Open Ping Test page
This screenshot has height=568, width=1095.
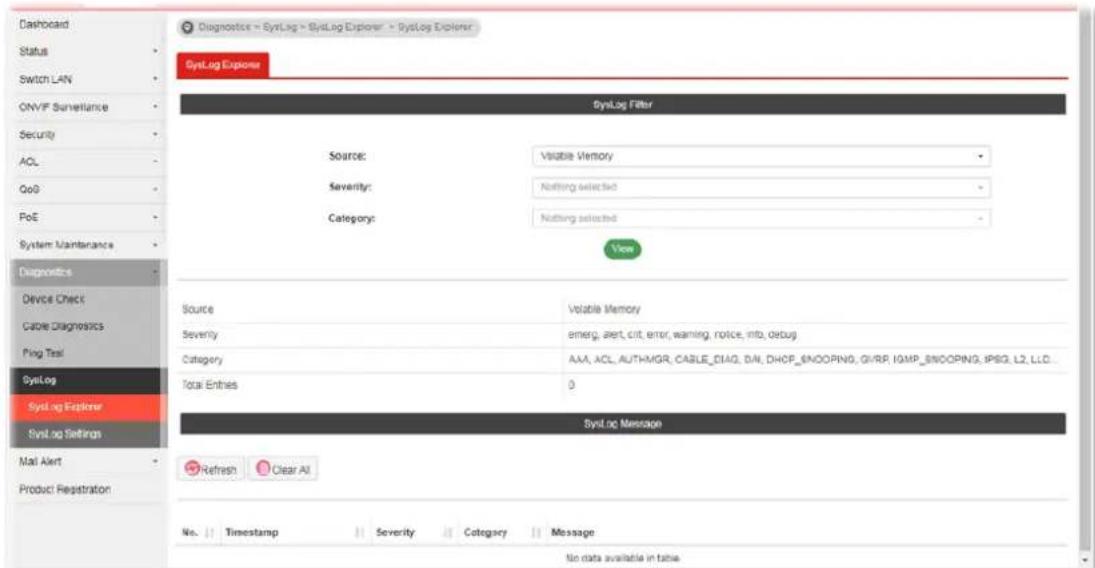(x=43, y=354)
